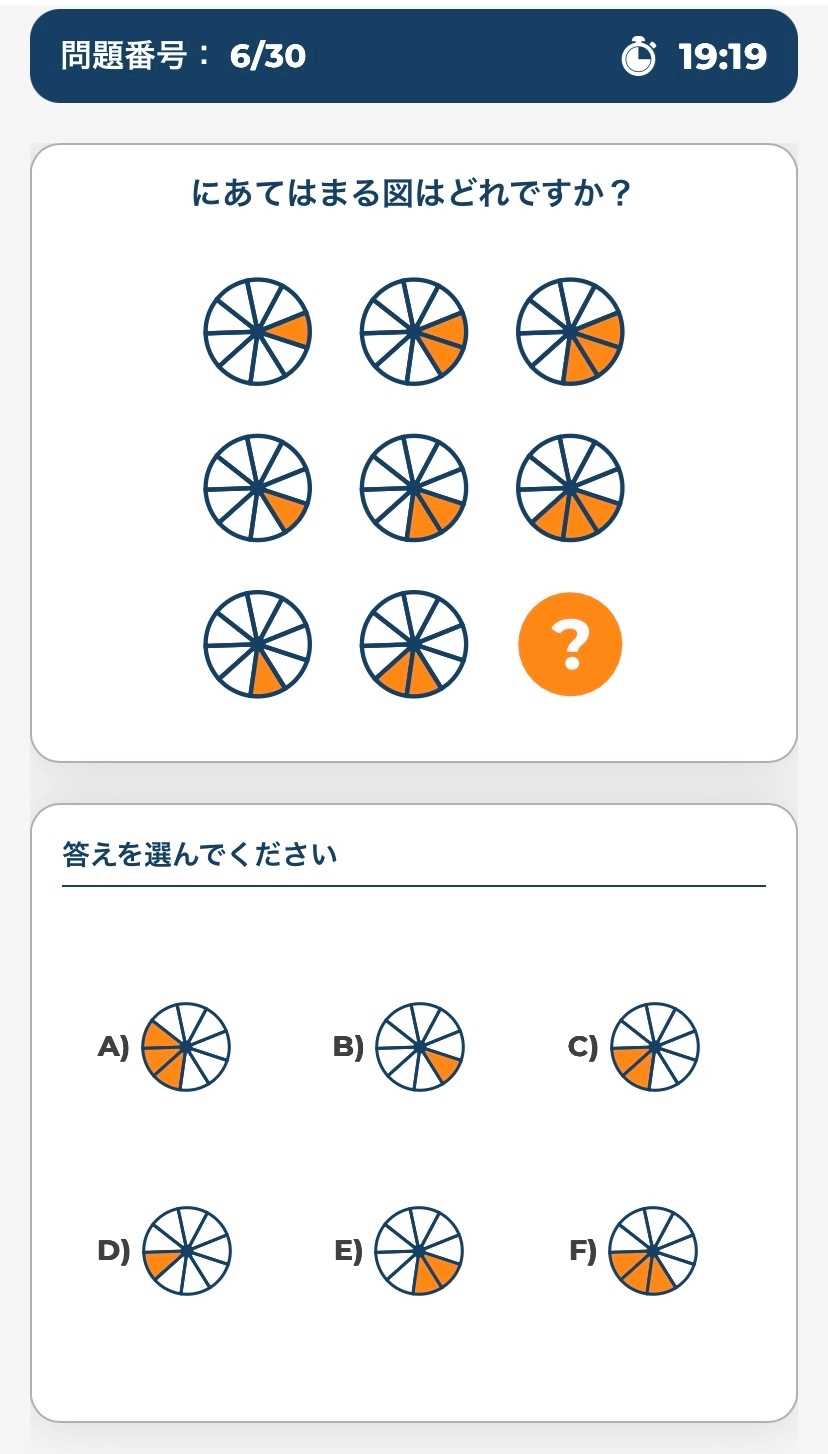Select answer option A pie

pos(186,1047)
